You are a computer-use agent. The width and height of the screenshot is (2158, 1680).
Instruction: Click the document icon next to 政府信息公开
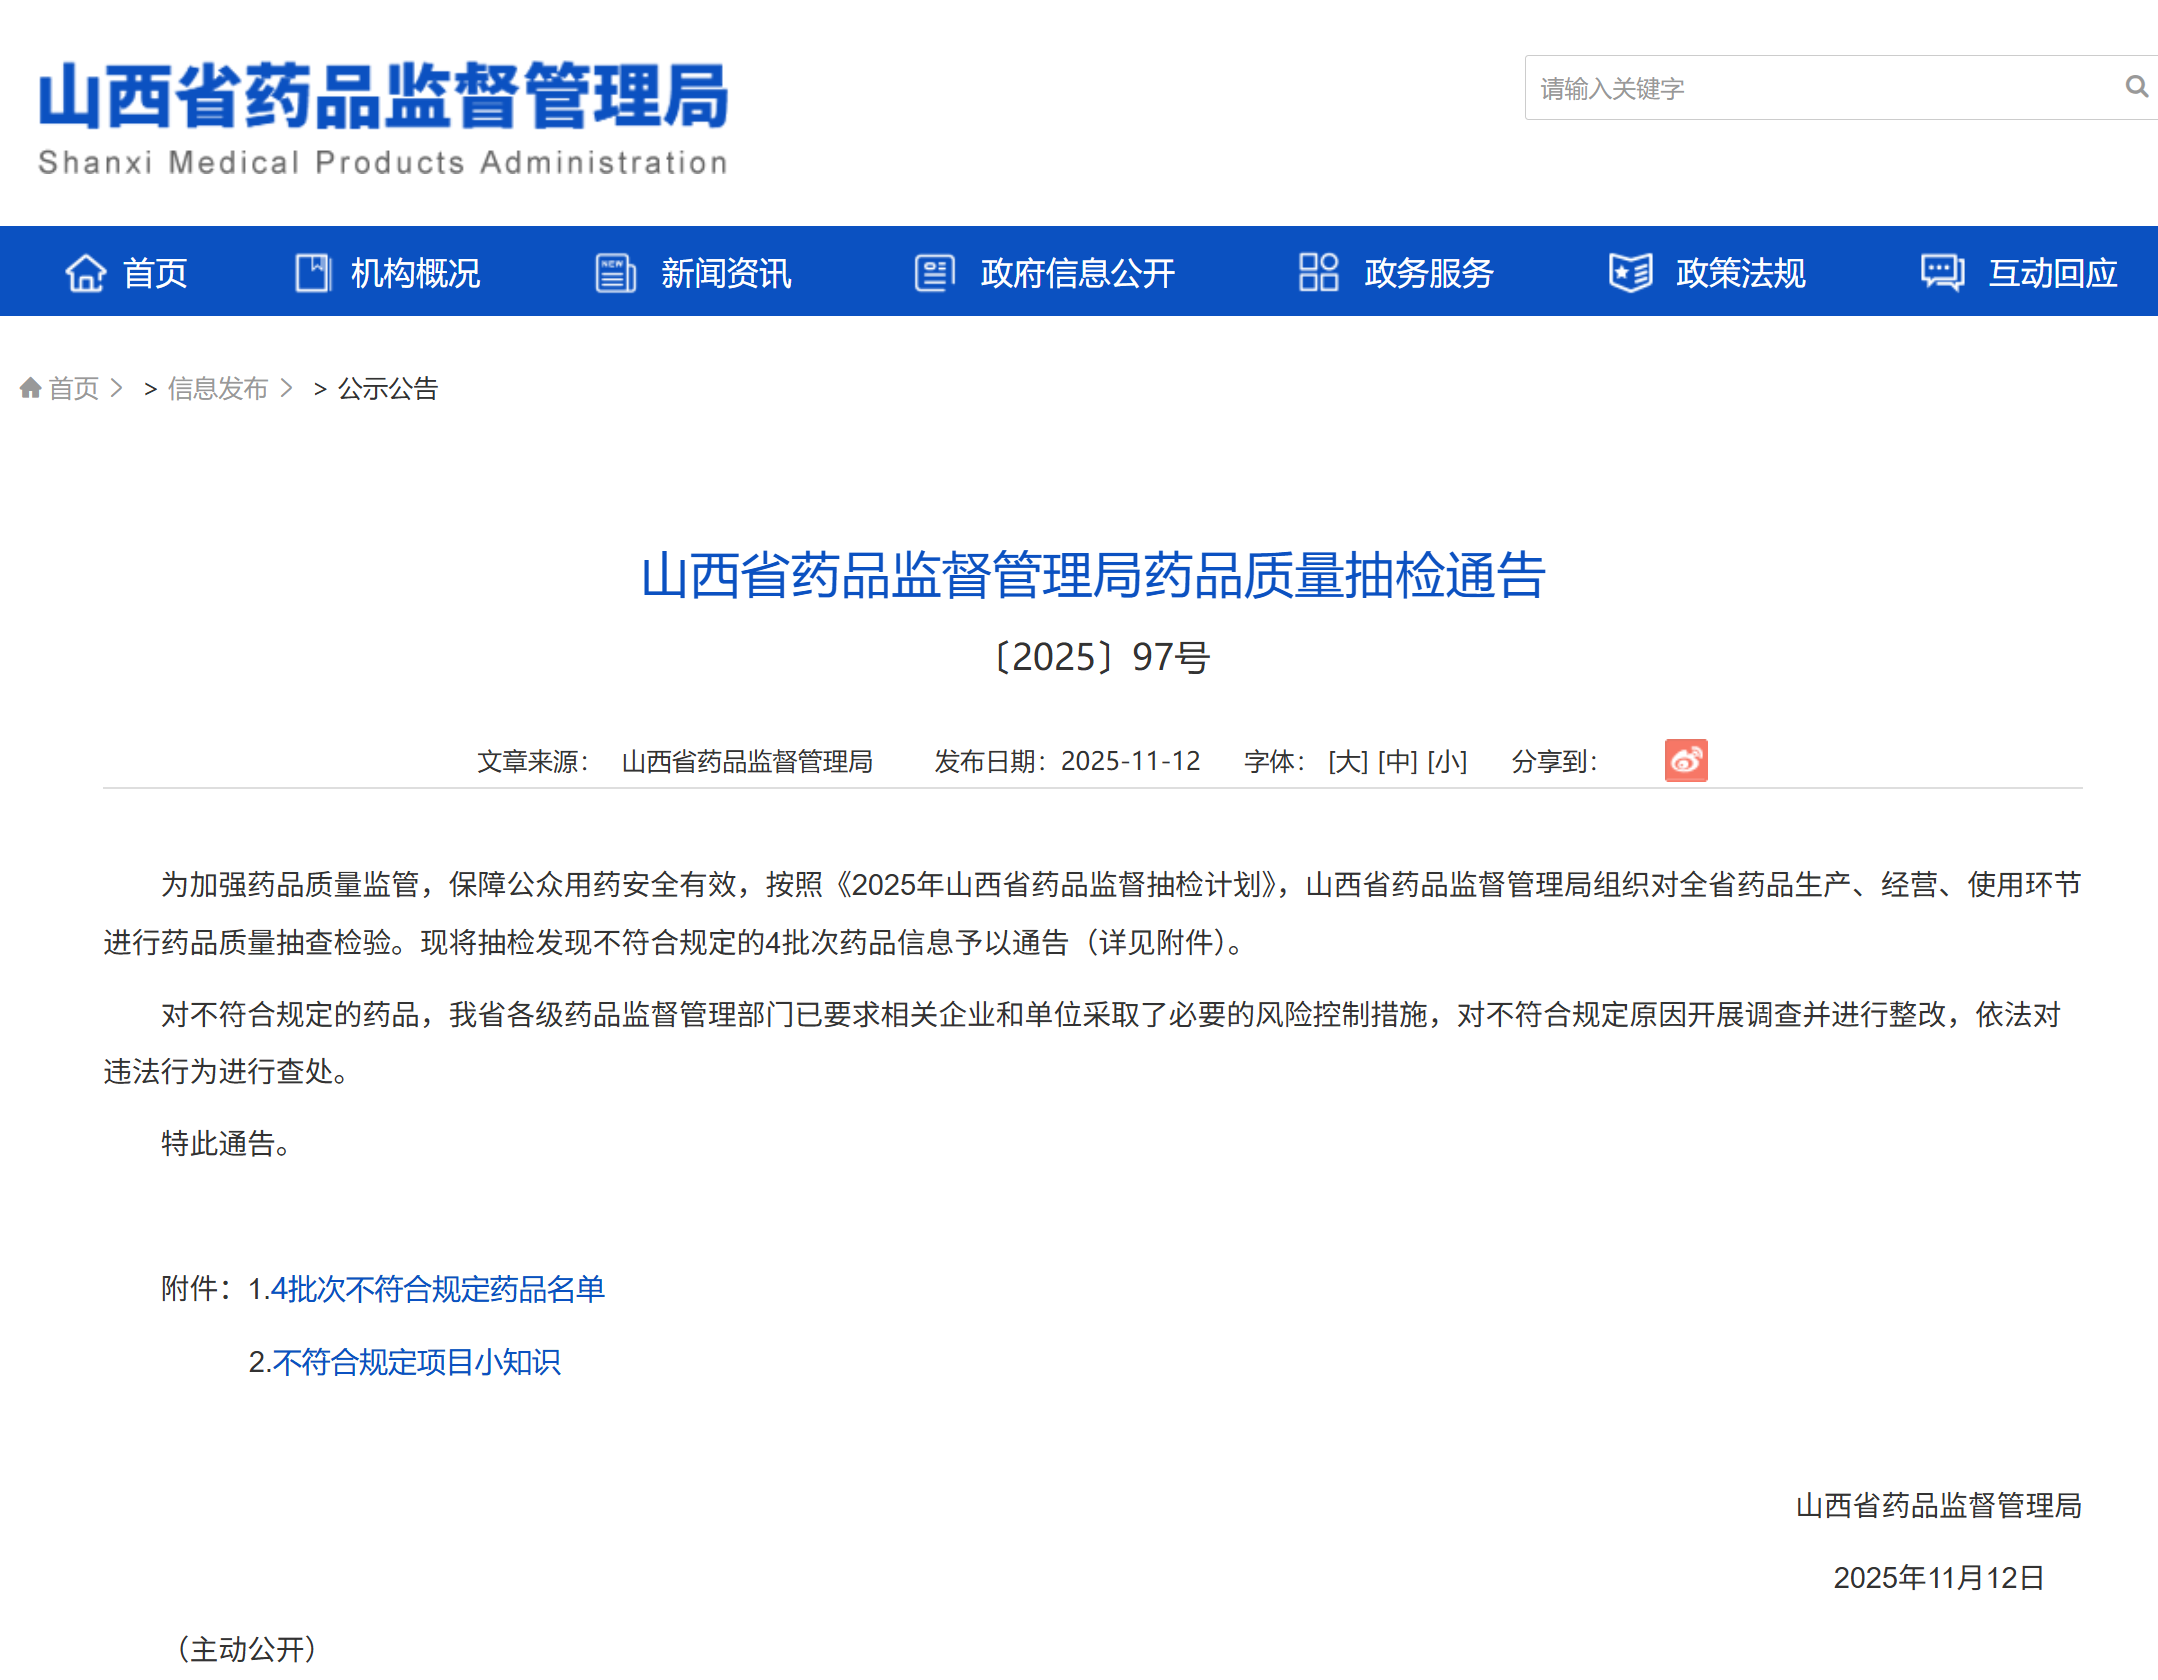click(x=934, y=273)
